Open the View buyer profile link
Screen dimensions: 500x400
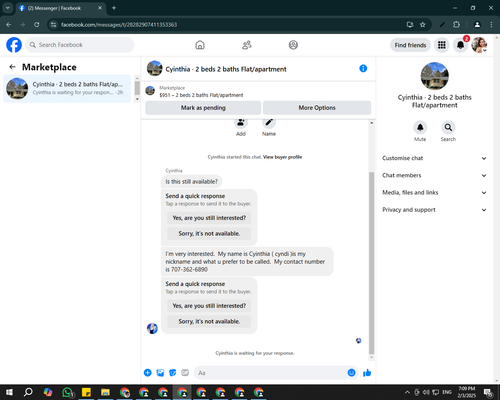(x=282, y=157)
